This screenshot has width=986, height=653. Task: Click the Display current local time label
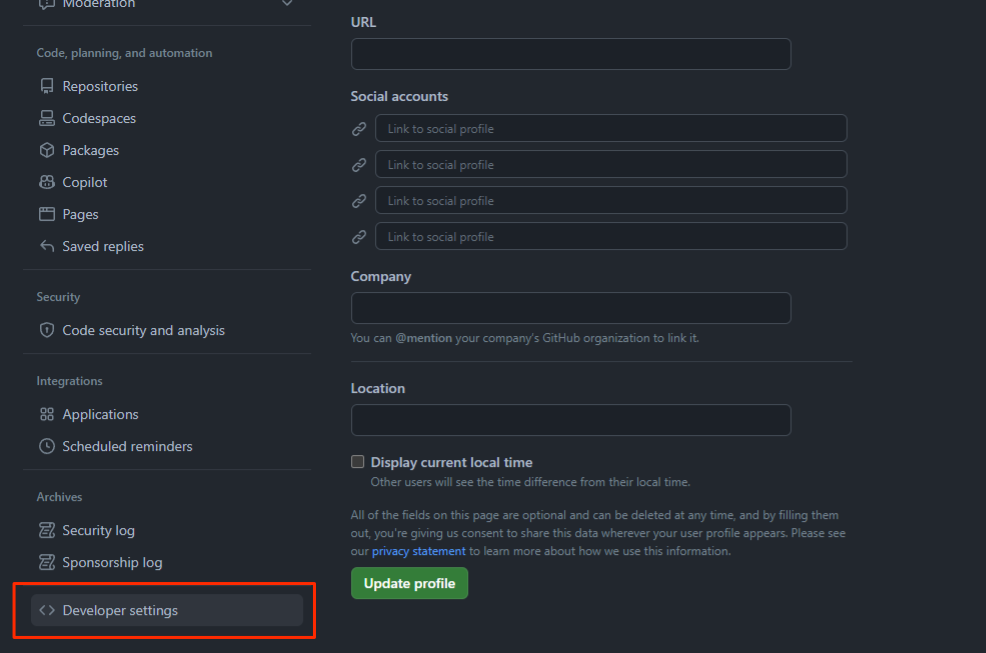tap(451, 462)
